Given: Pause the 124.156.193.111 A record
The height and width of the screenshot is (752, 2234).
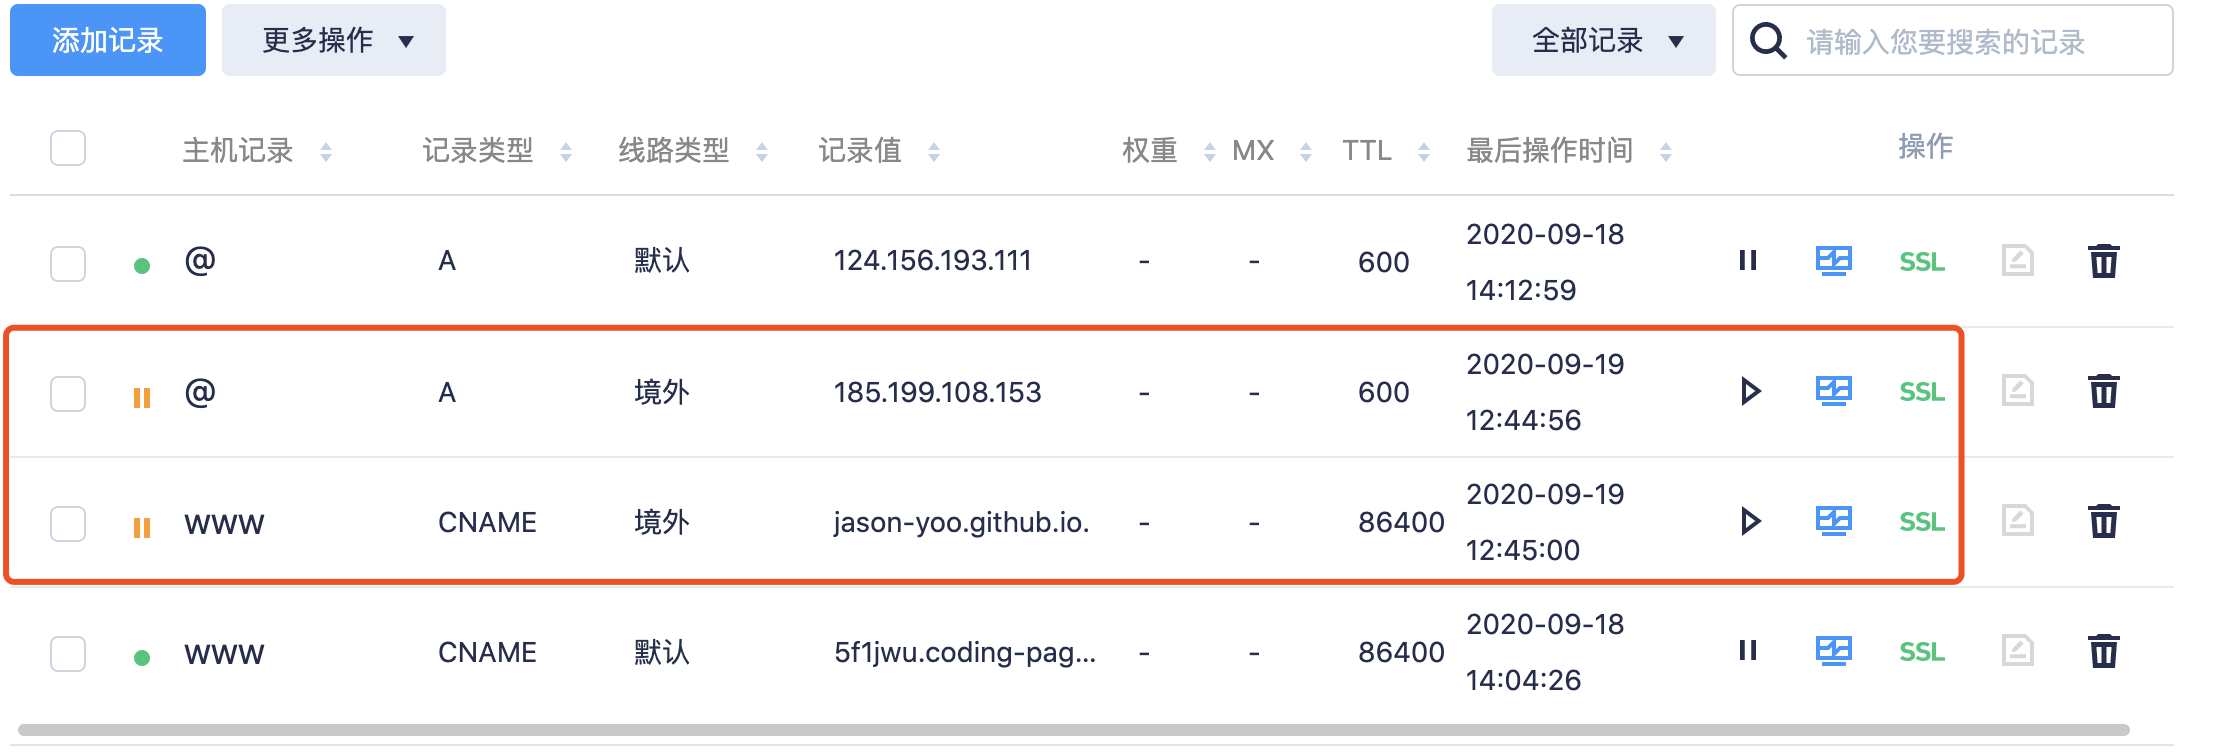Looking at the screenshot, I should point(1747,261).
